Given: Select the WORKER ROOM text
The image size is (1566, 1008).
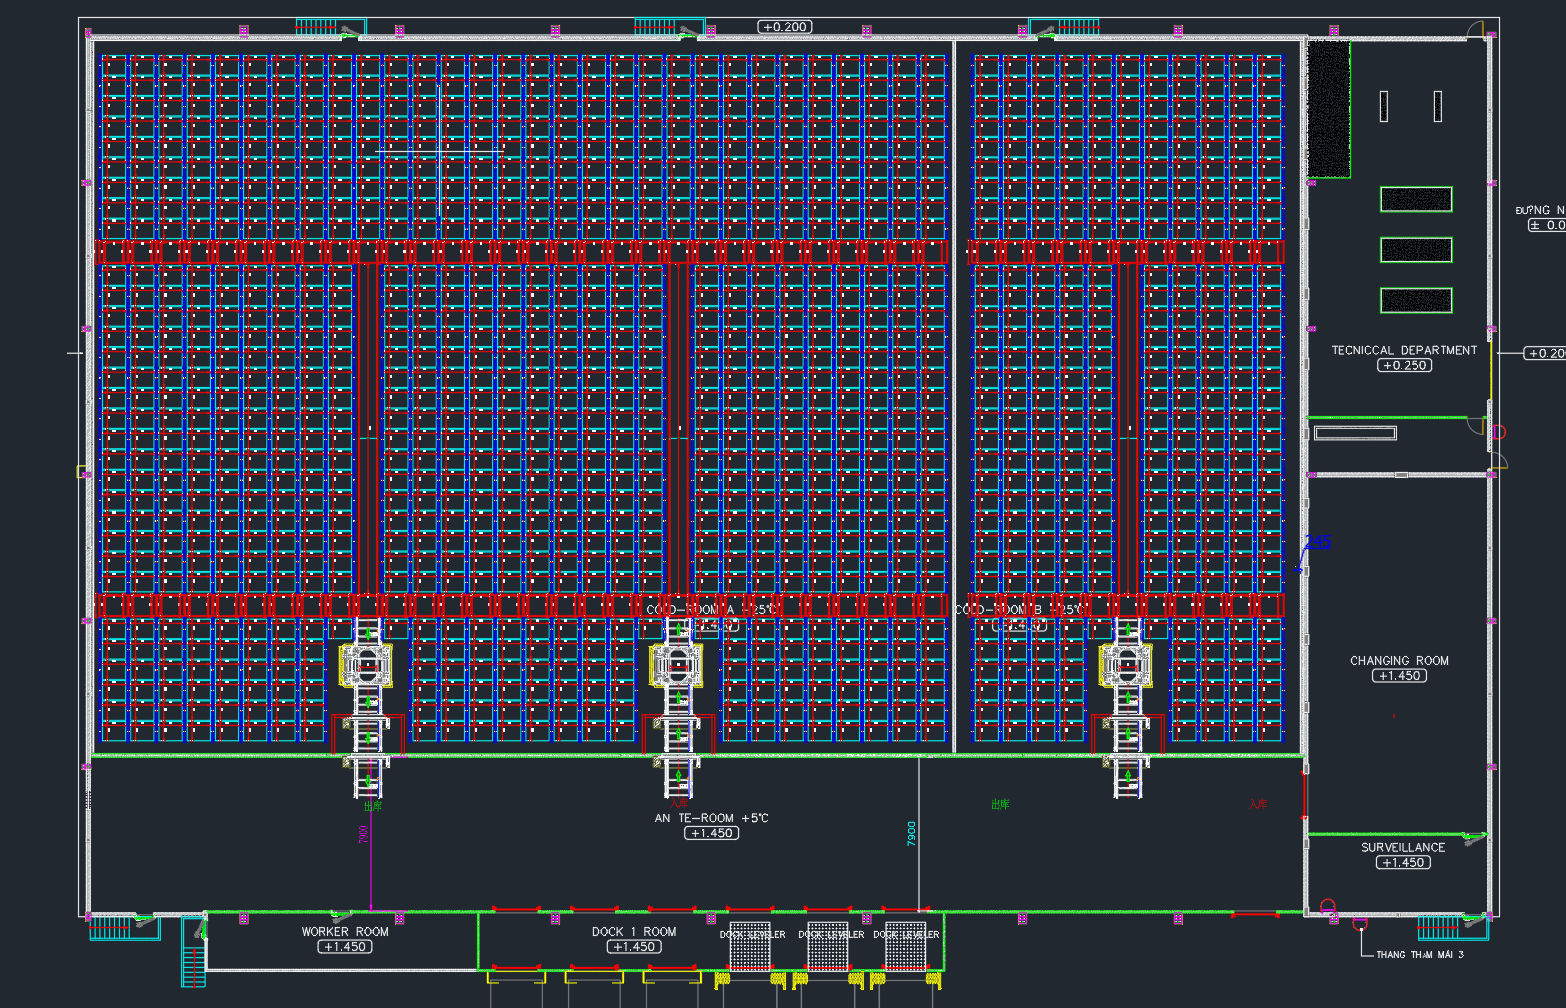Looking at the screenshot, I should (x=345, y=931).
